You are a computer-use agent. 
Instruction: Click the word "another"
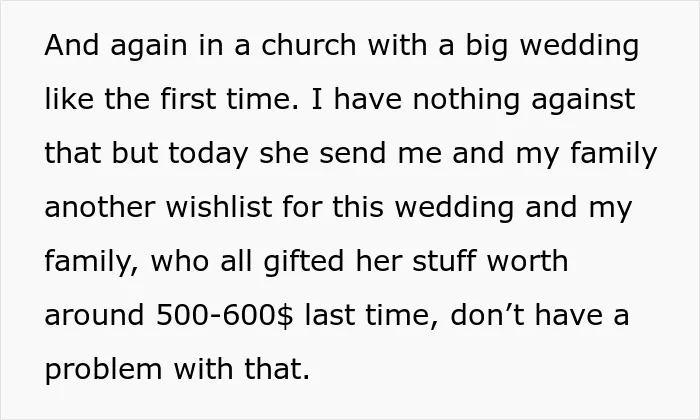[x=100, y=207]
